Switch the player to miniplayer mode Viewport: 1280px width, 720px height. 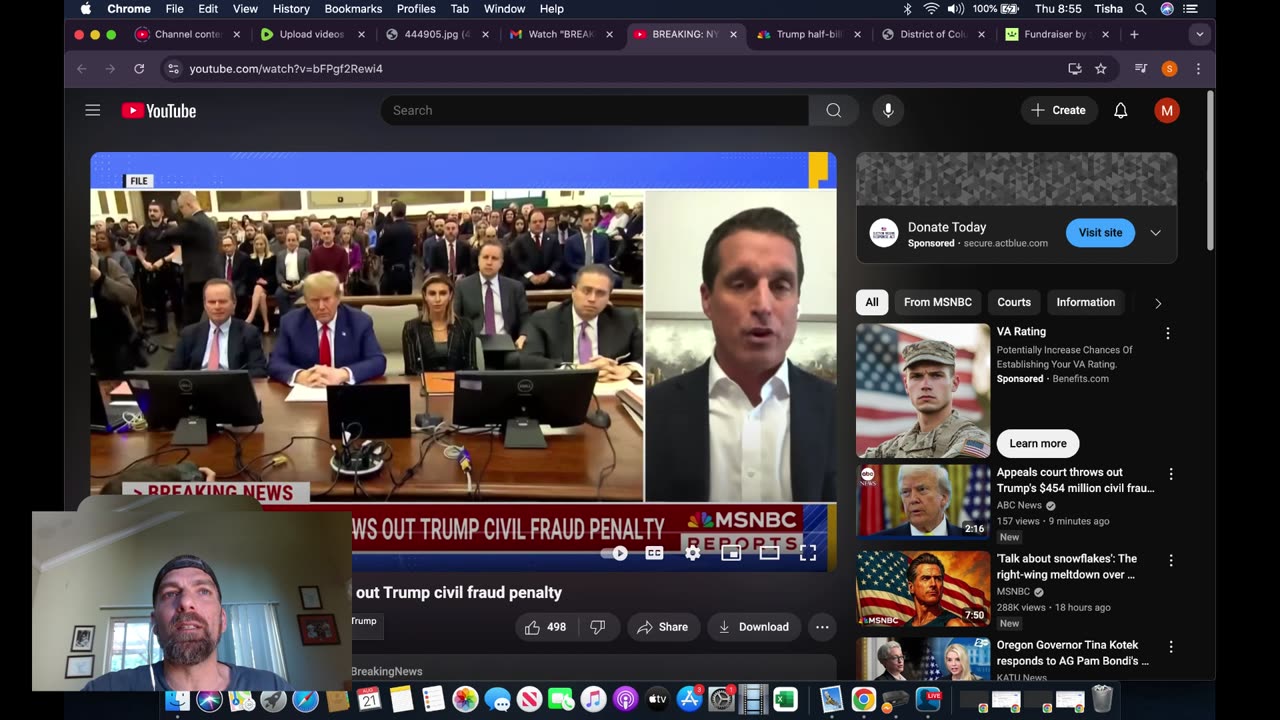[731, 553]
